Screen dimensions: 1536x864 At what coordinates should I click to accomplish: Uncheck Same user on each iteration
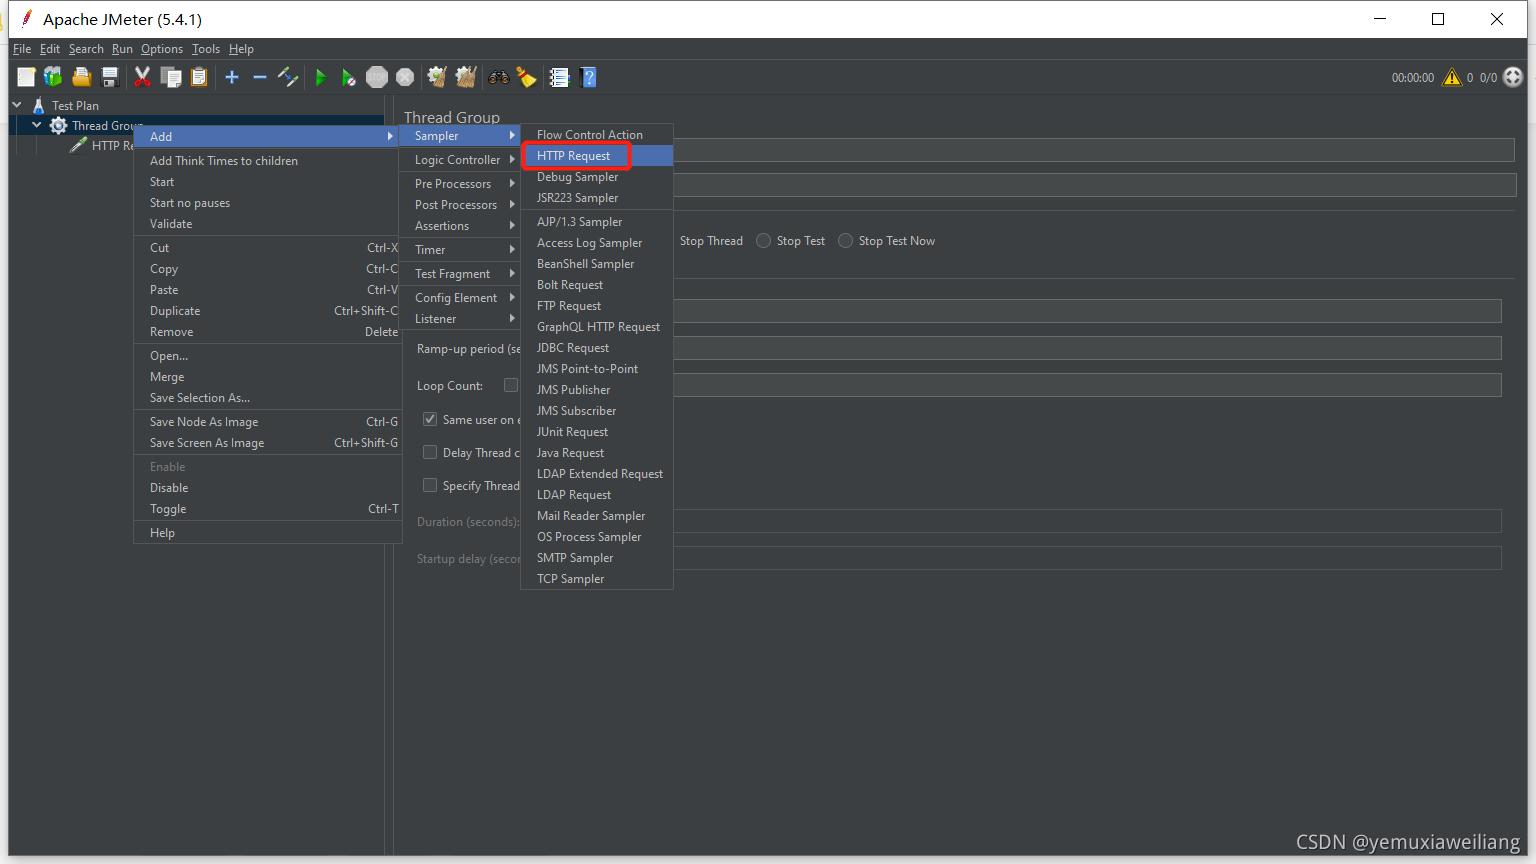430,419
